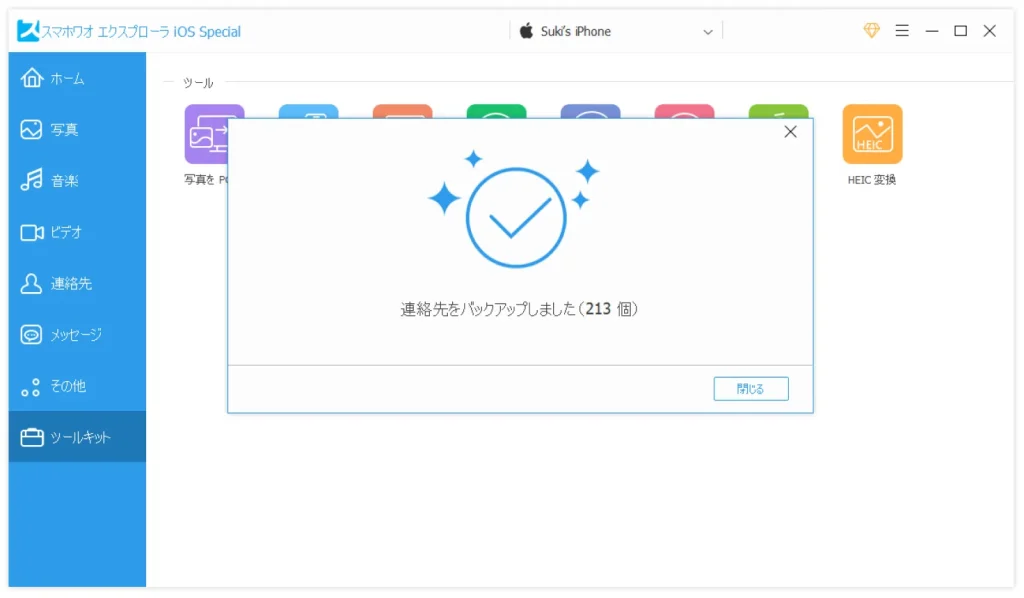This screenshot has height=598, width=1024.
Task: Click the スマホウオ app logo
Action: [28, 31]
